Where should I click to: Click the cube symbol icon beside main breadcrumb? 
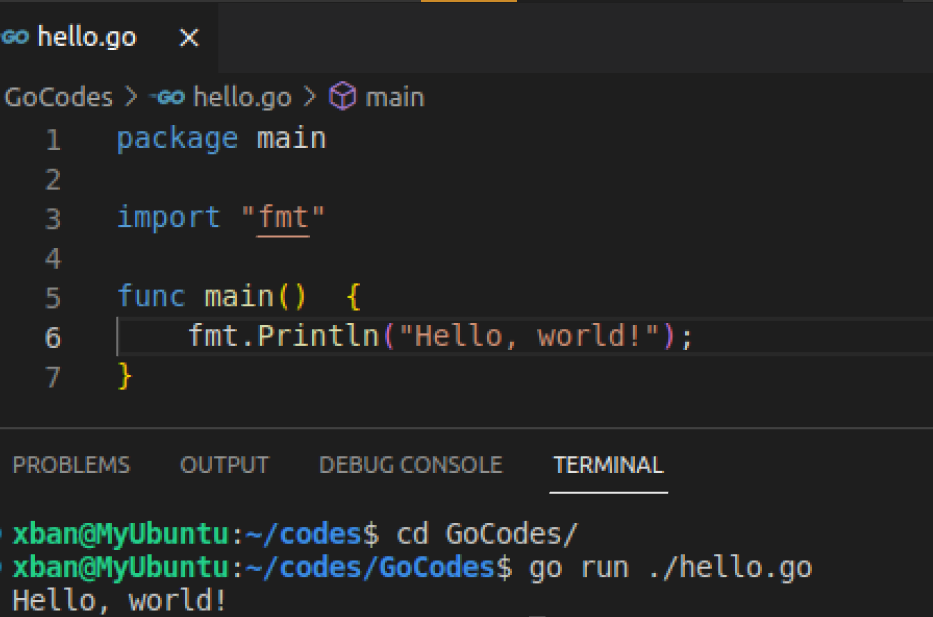coord(342,96)
